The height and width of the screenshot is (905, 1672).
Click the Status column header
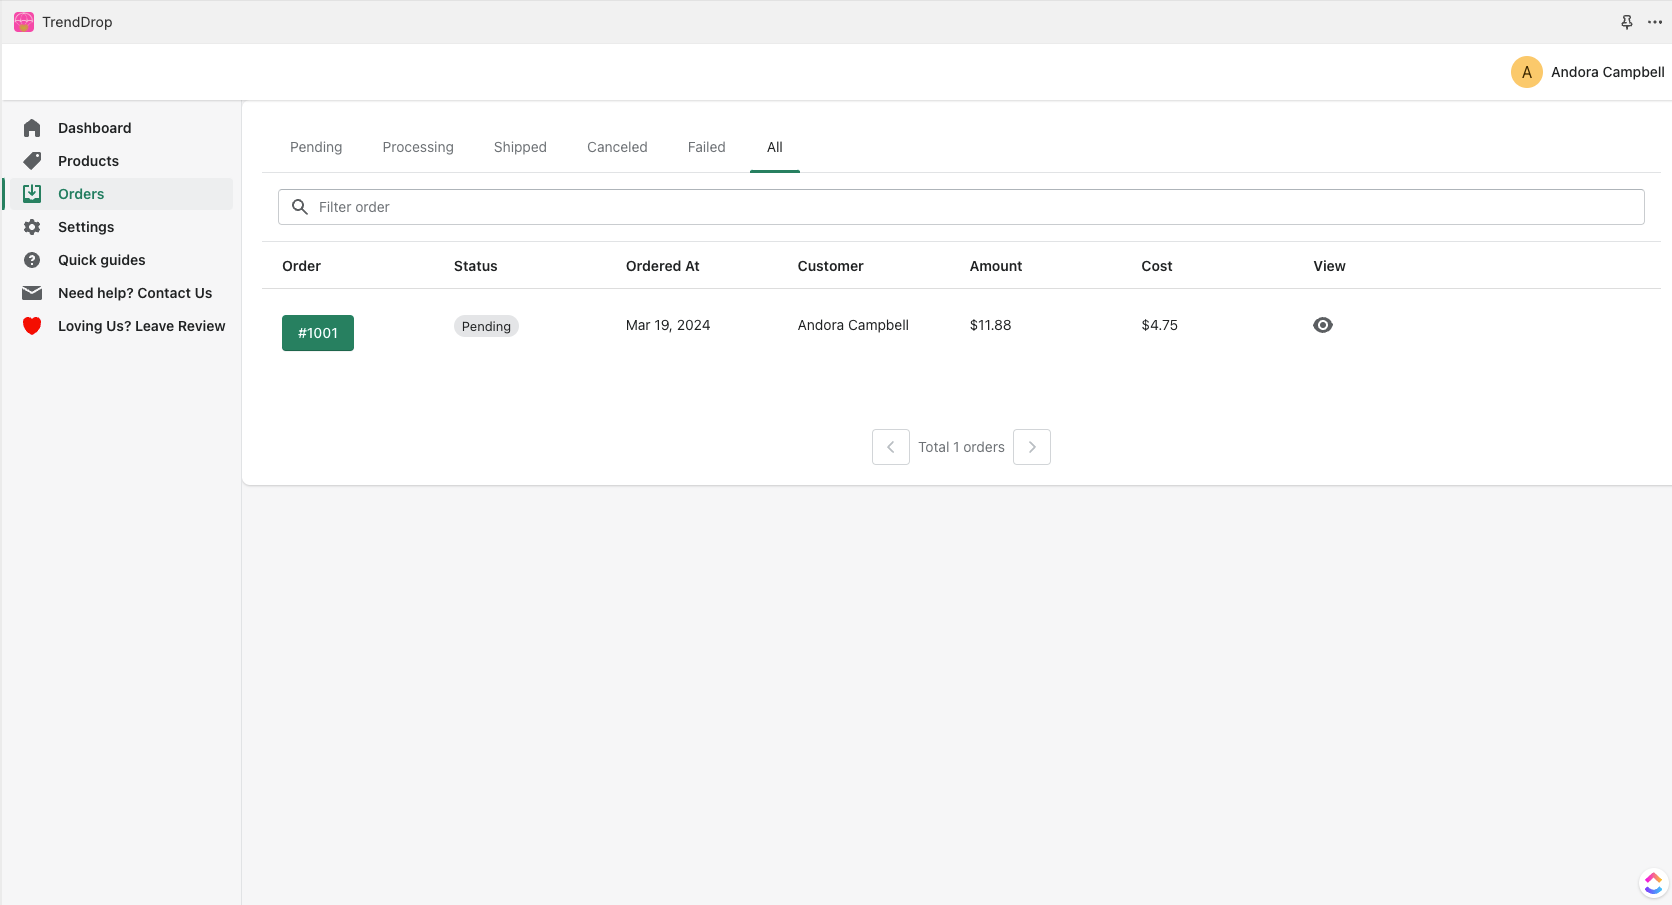tap(475, 266)
